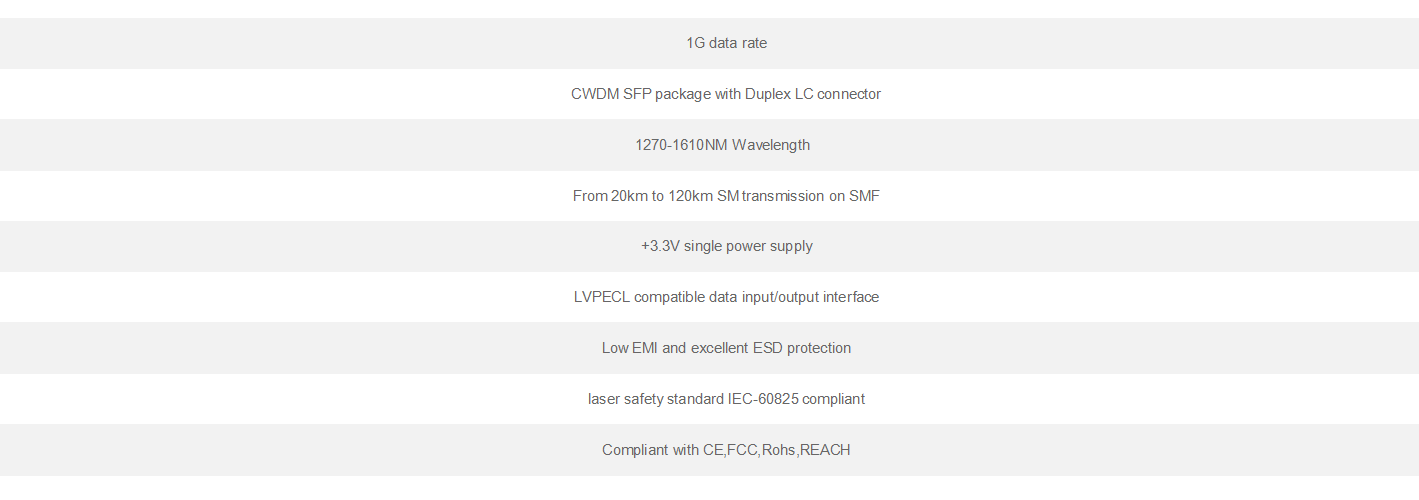Select the LVPECL data interface row
Image resolution: width=1419 pixels, height=500 pixels.
coord(726,297)
